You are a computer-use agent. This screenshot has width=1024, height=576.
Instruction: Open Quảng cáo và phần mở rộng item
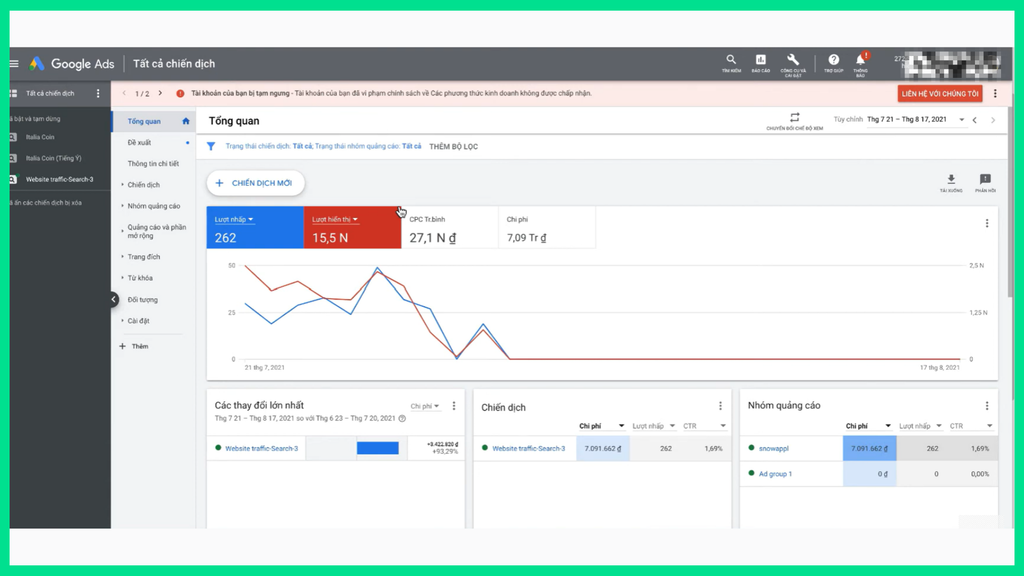click(x=157, y=231)
